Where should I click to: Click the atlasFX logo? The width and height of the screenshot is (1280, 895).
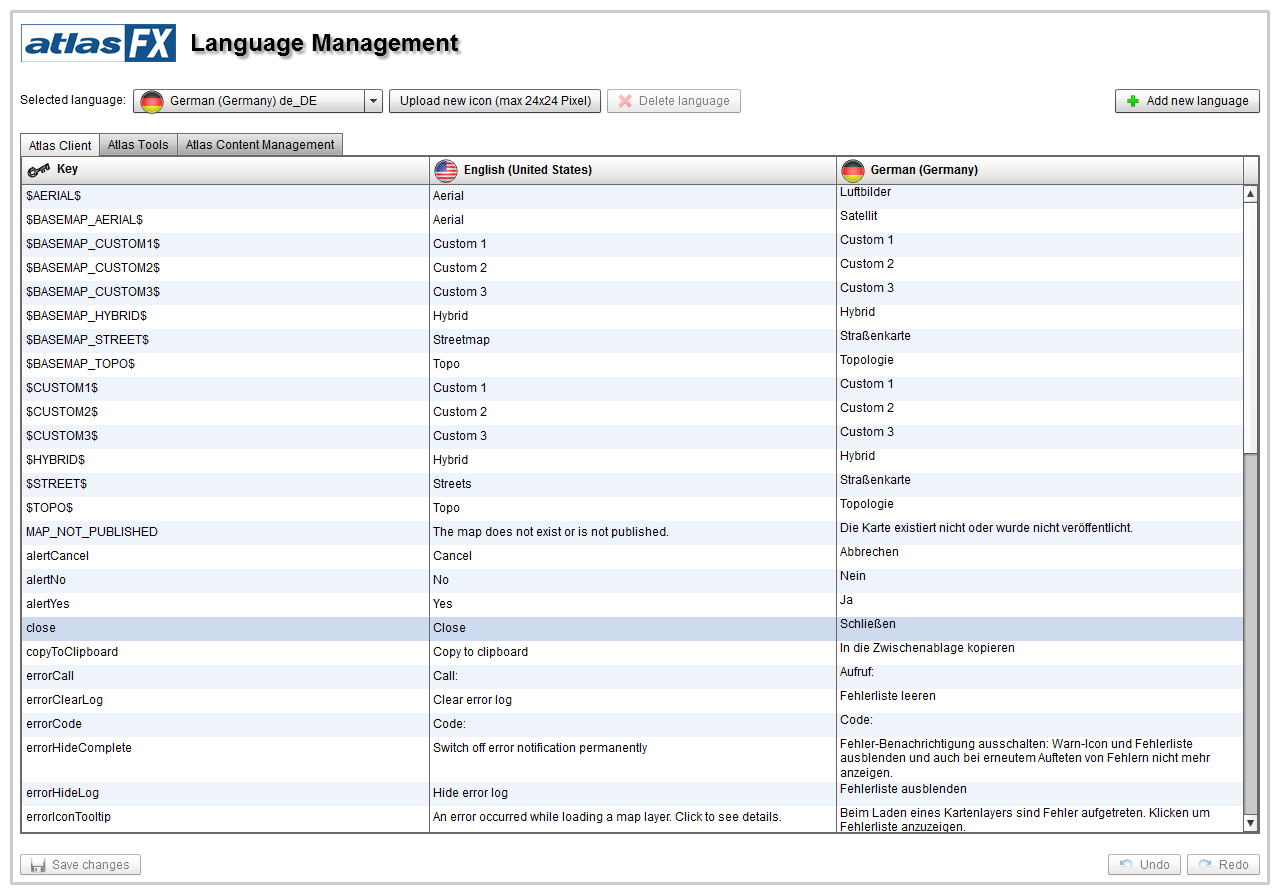coord(99,43)
